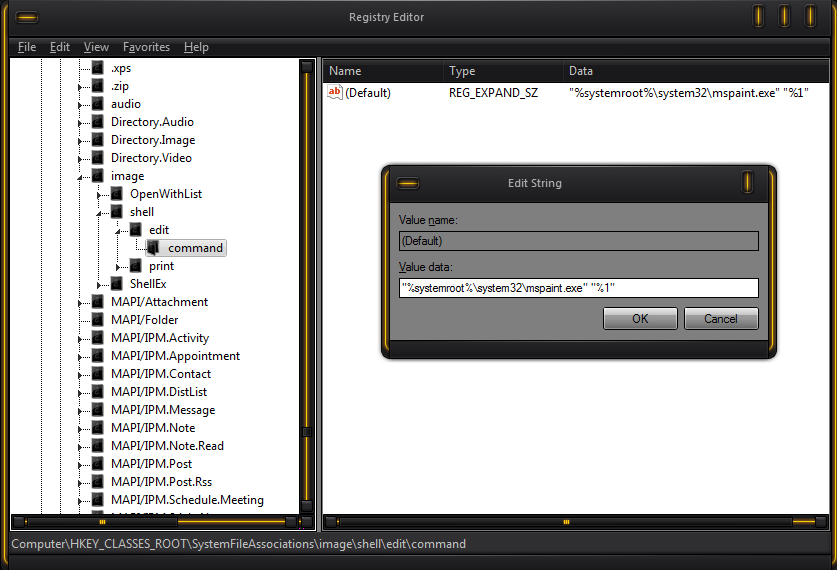Click the ShellEx key folder icon
The width and height of the screenshot is (837, 570).
(117, 284)
